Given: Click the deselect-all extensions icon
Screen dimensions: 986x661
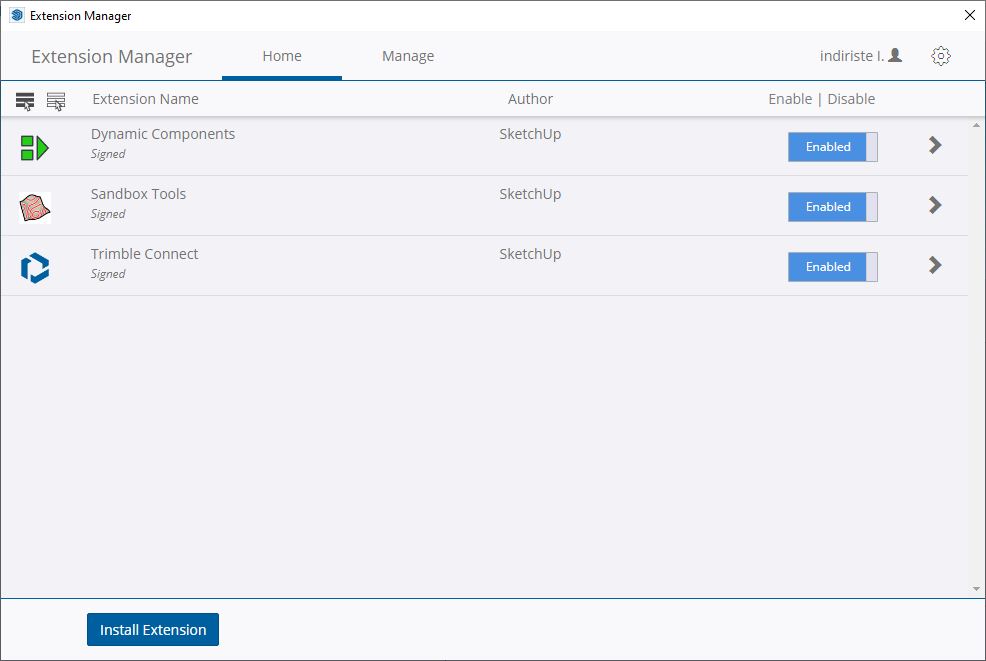Looking at the screenshot, I should pyautogui.click(x=56, y=101).
